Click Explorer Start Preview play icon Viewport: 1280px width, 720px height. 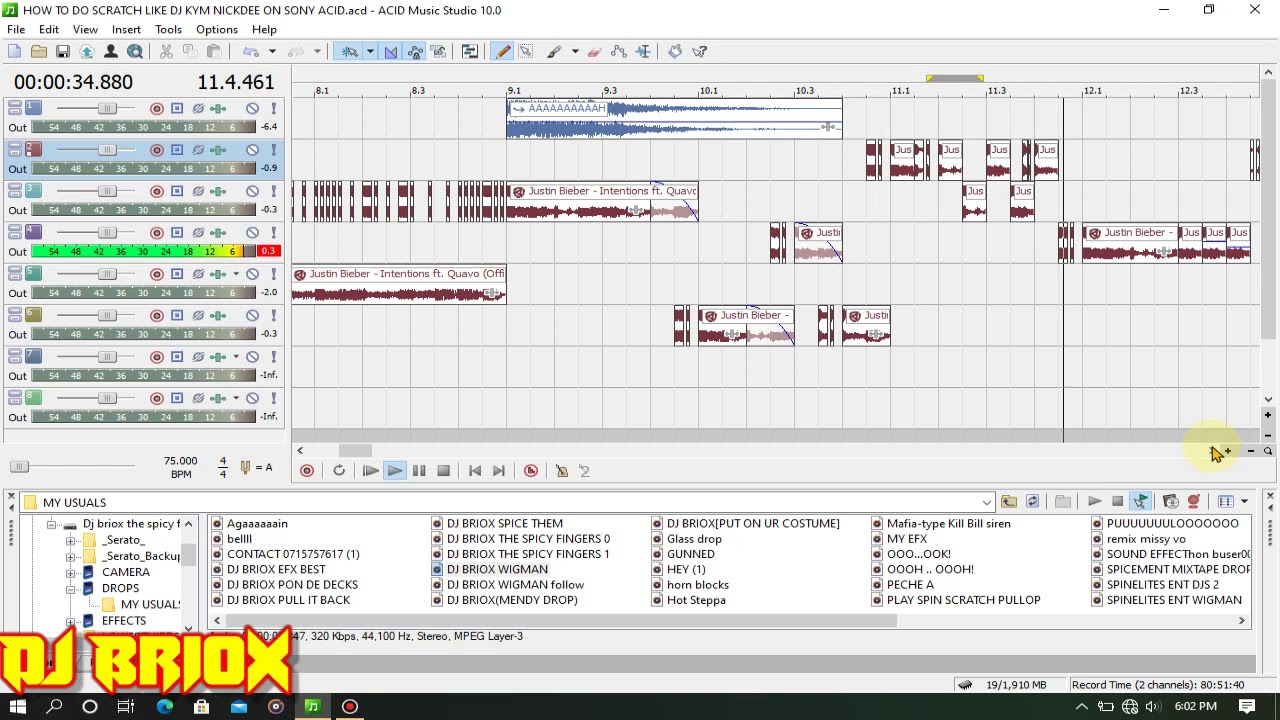click(1094, 502)
